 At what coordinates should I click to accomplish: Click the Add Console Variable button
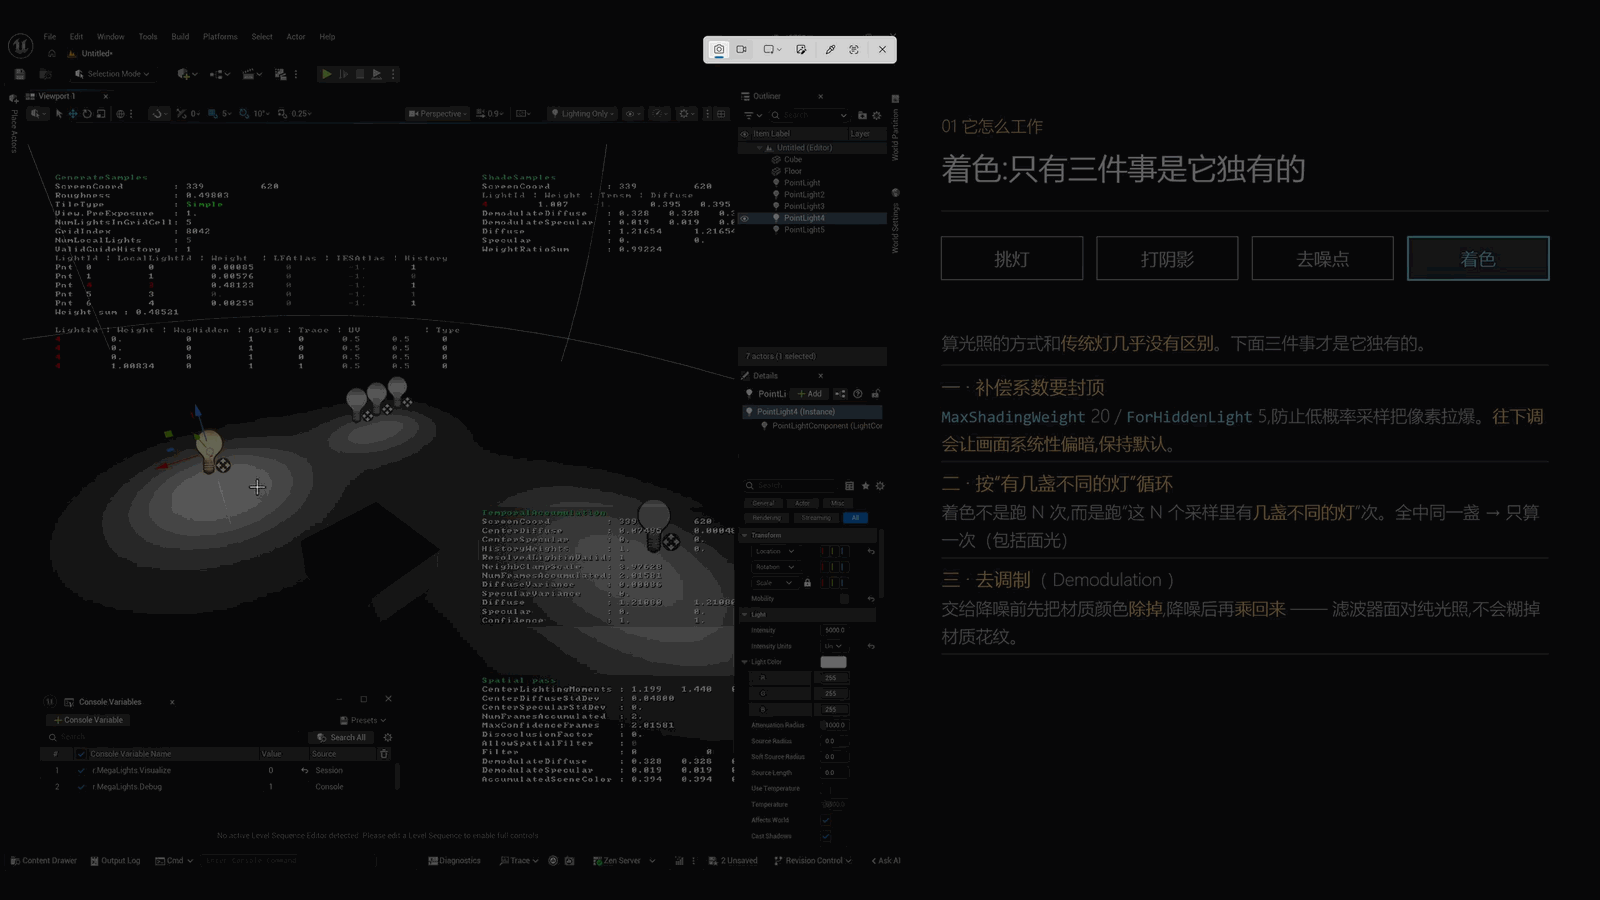pos(88,720)
